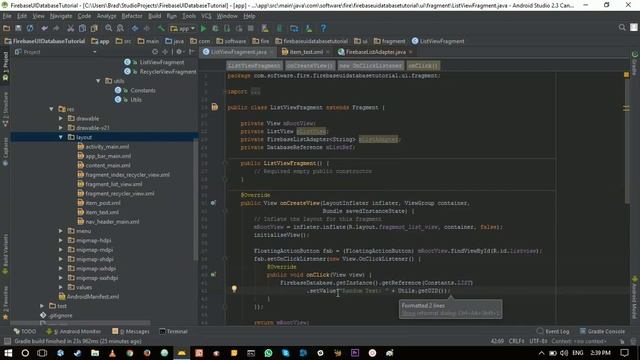Open the Terminal tool window

173,331
